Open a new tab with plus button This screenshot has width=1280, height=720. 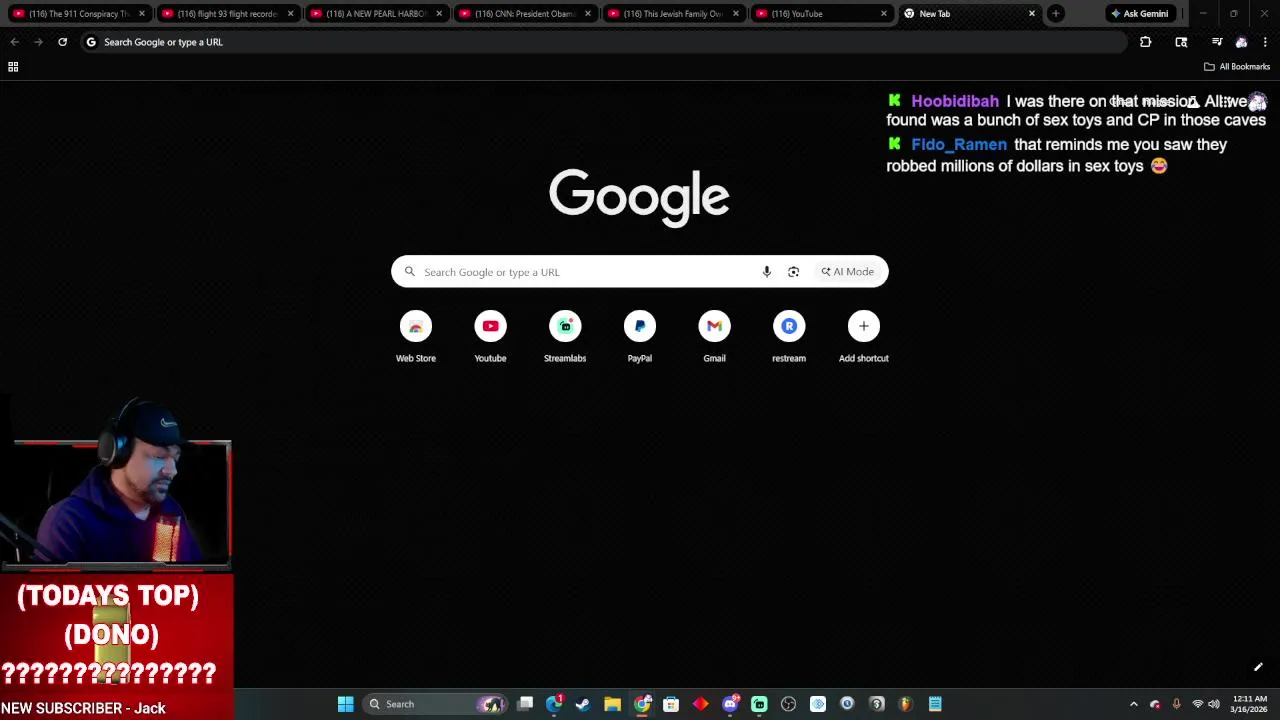(x=1056, y=14)
